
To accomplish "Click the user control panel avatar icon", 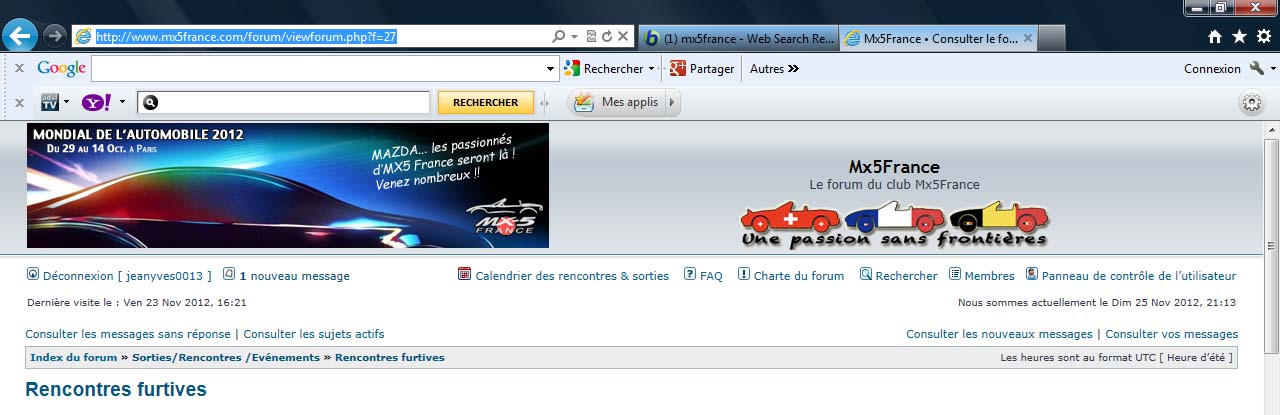I will point(1032,274).
